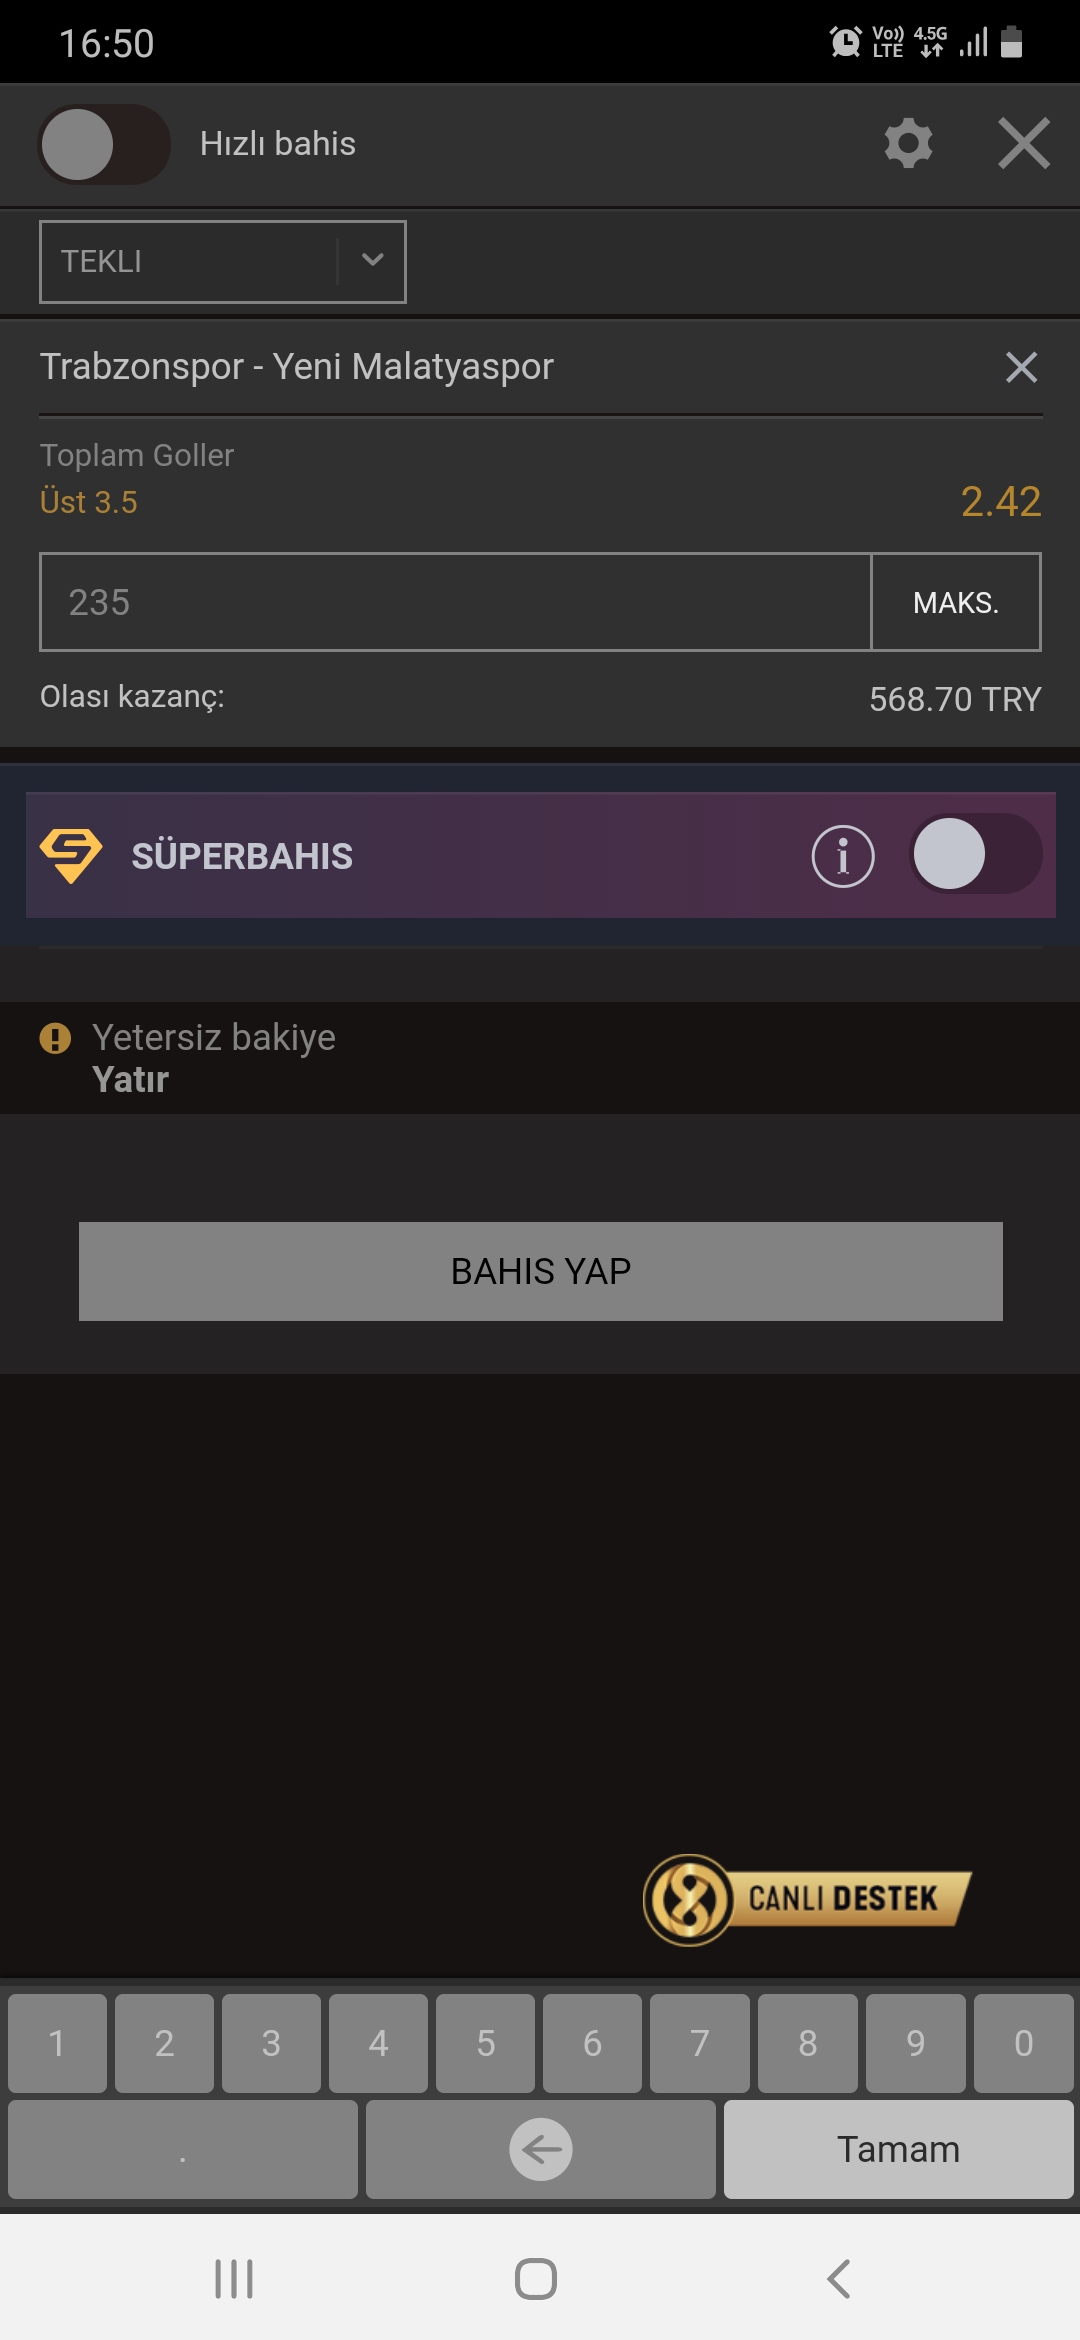Image resolution: width=1080 pixels, height=2340 pixels.
Task: Open the Yatır deposit link
Action: tap(130, 1080)
